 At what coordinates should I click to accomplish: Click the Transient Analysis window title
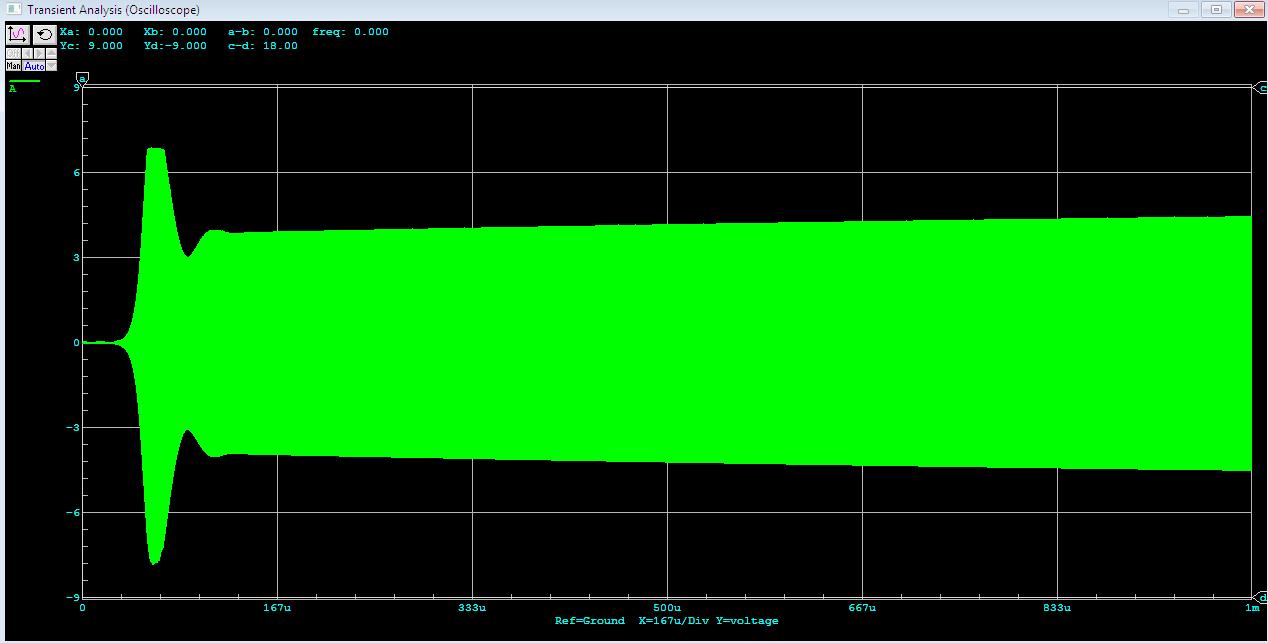tap(113, 10)
